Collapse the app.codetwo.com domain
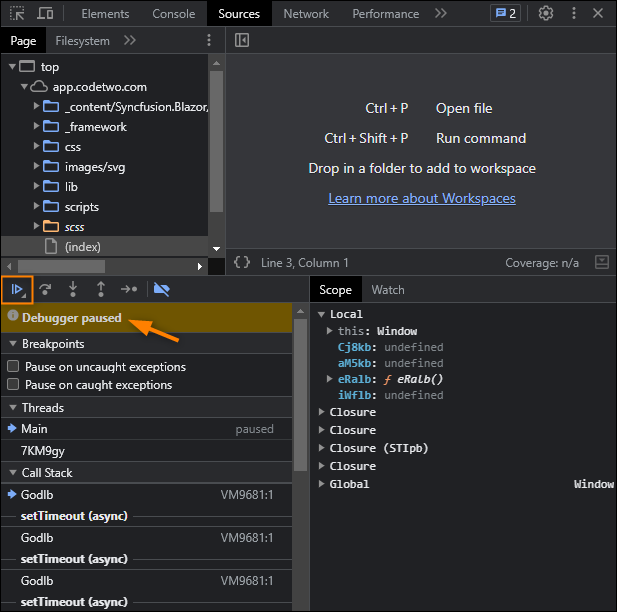Viewport: 617px width, 612px height. [24, 86]
